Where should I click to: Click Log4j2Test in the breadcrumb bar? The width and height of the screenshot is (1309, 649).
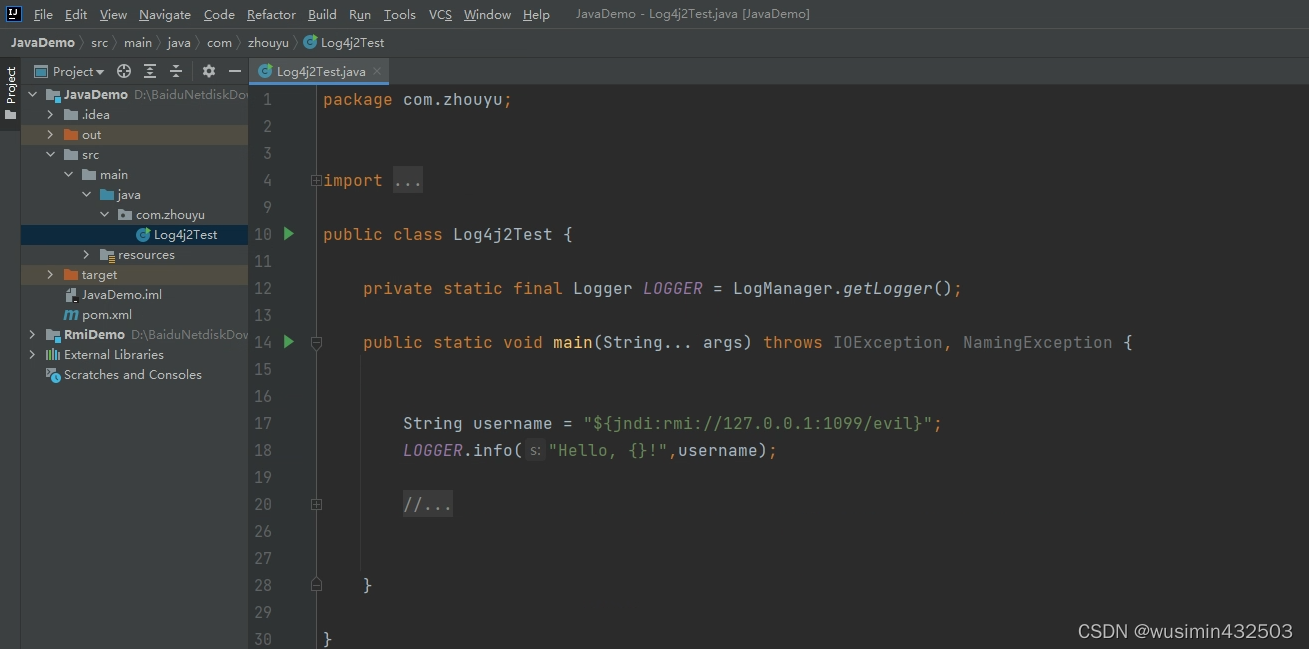coord(343,43)
